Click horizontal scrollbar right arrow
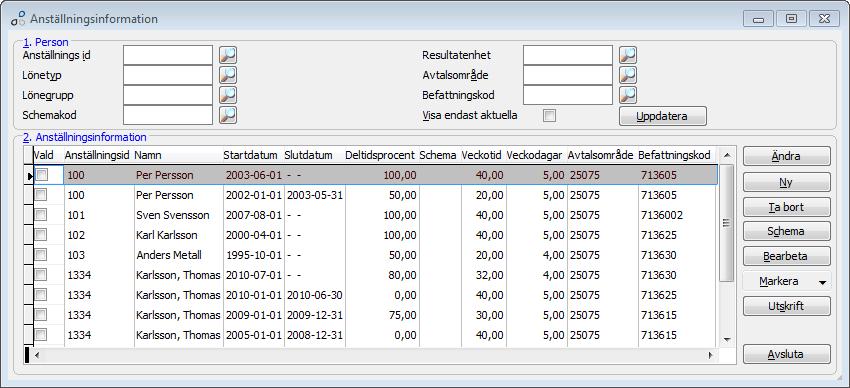 pyautogui.click(x=710, y=355)
